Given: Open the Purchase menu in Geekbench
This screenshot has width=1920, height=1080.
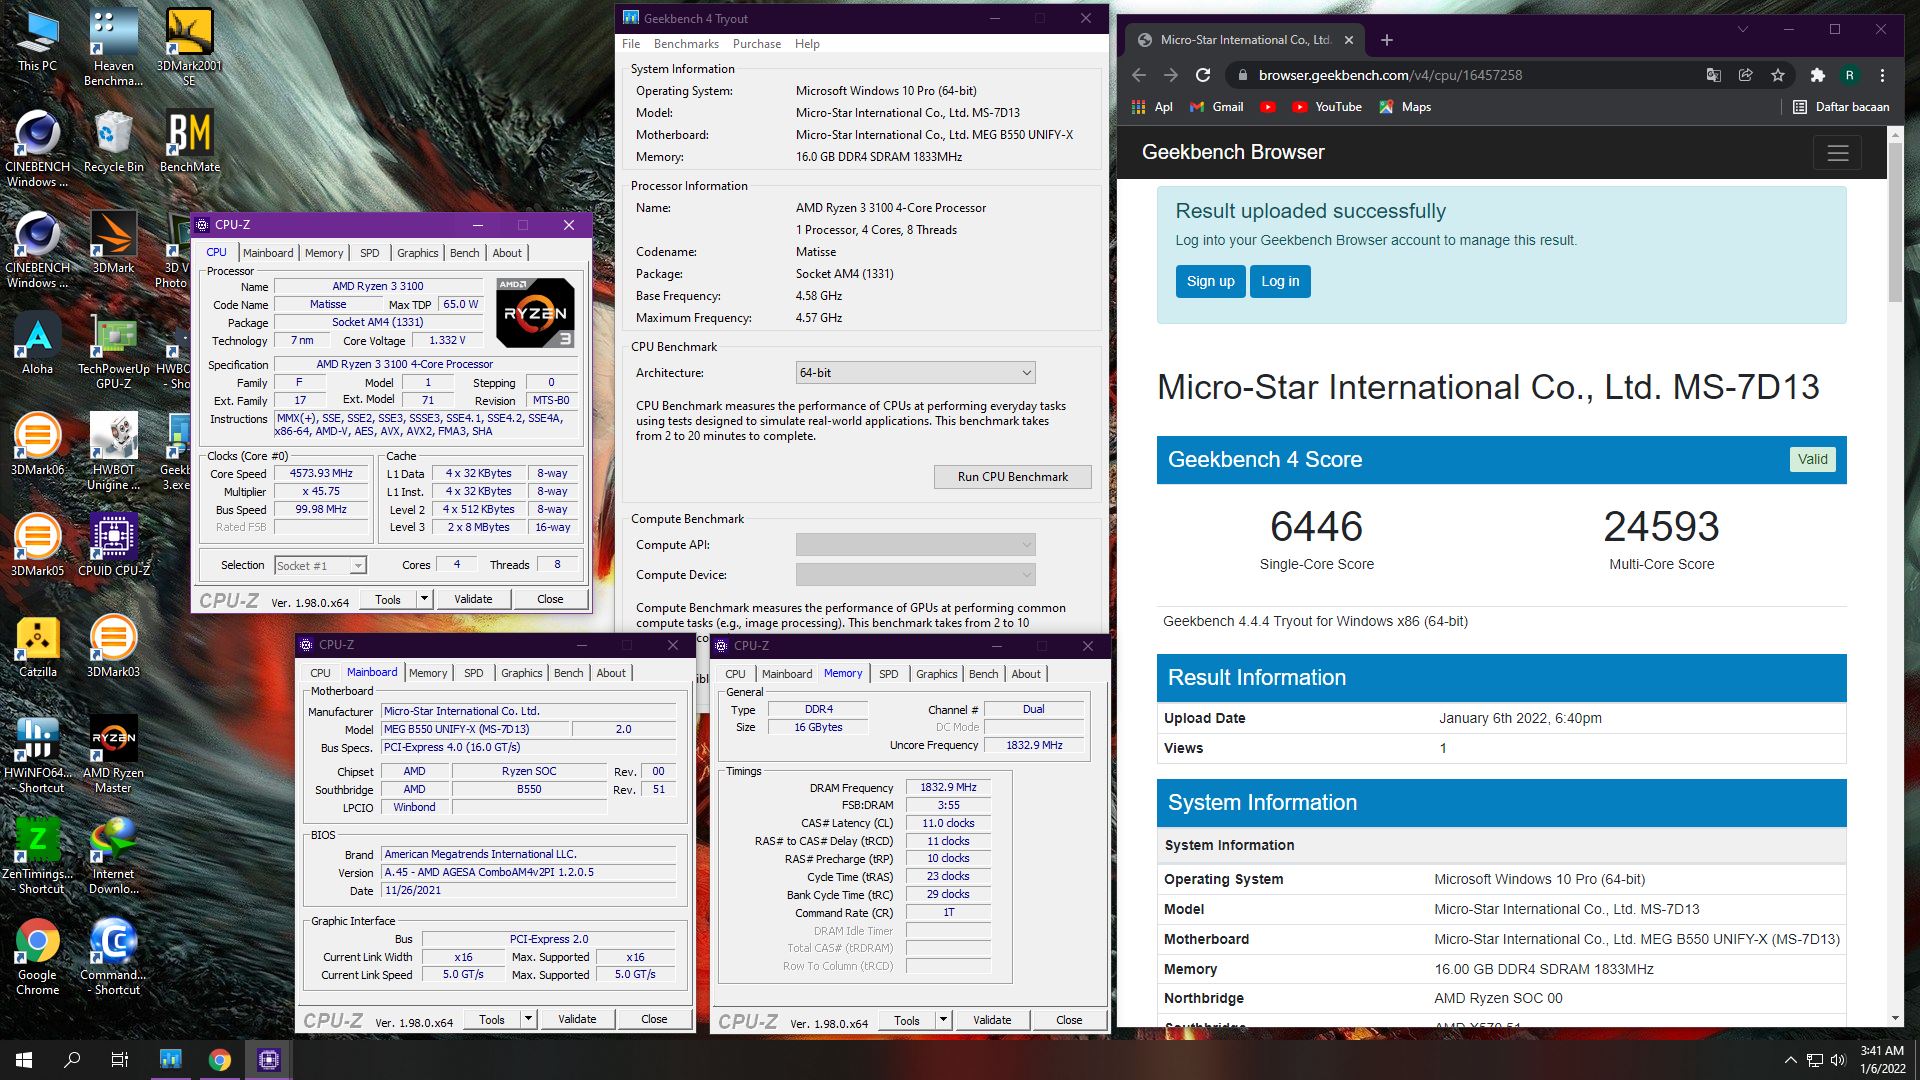Looking at the screenshot, I should tap(756, 44).
